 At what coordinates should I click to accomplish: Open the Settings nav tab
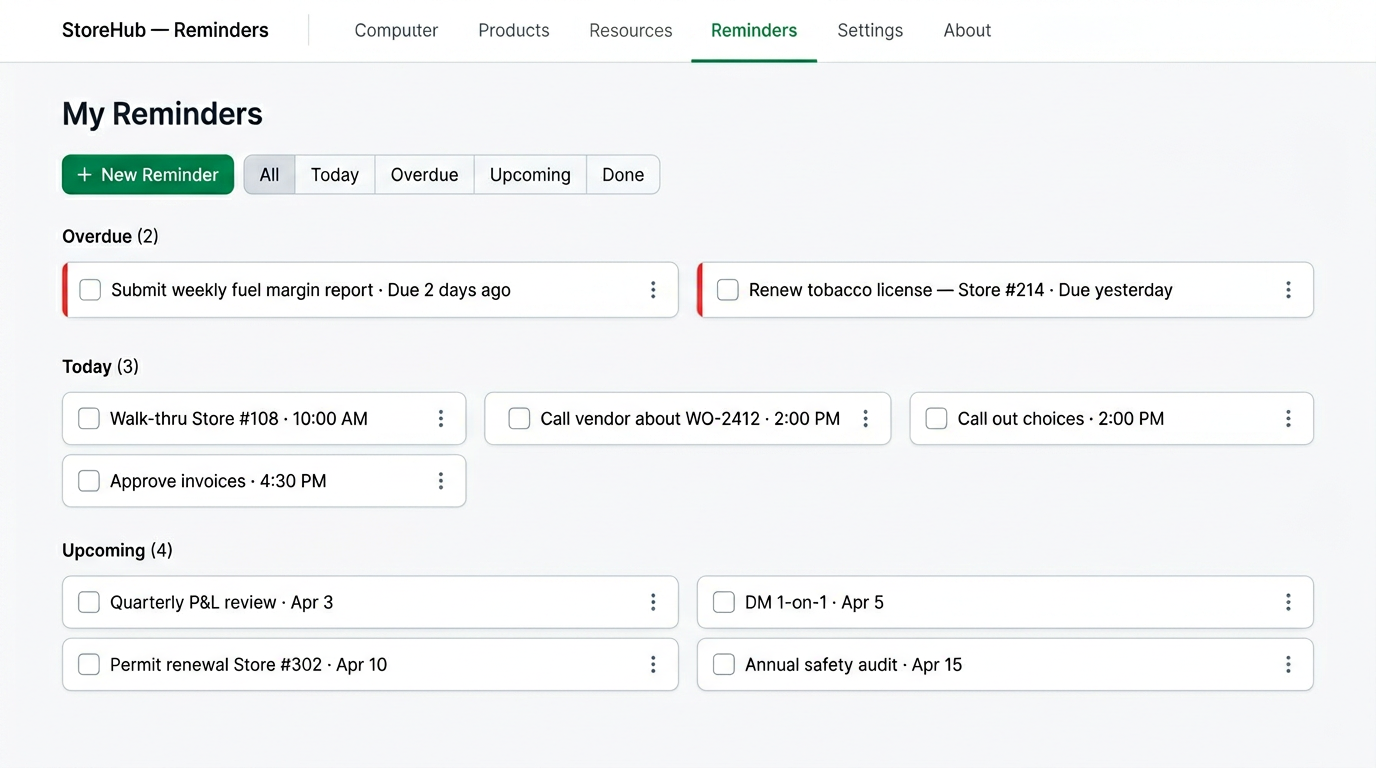[x=870, y=30]
